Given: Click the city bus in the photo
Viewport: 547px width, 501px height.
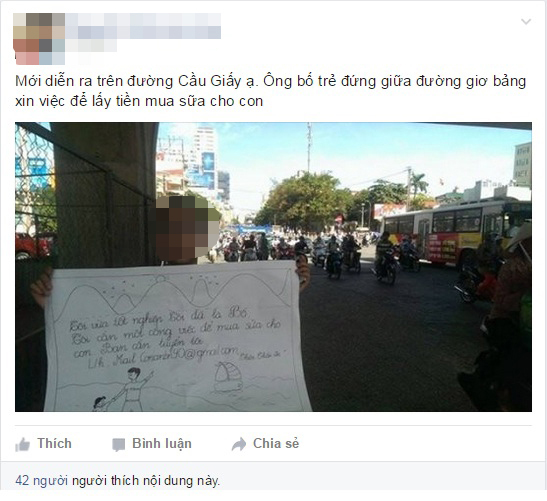Looking at the screenshot, I should pos(456,233).
